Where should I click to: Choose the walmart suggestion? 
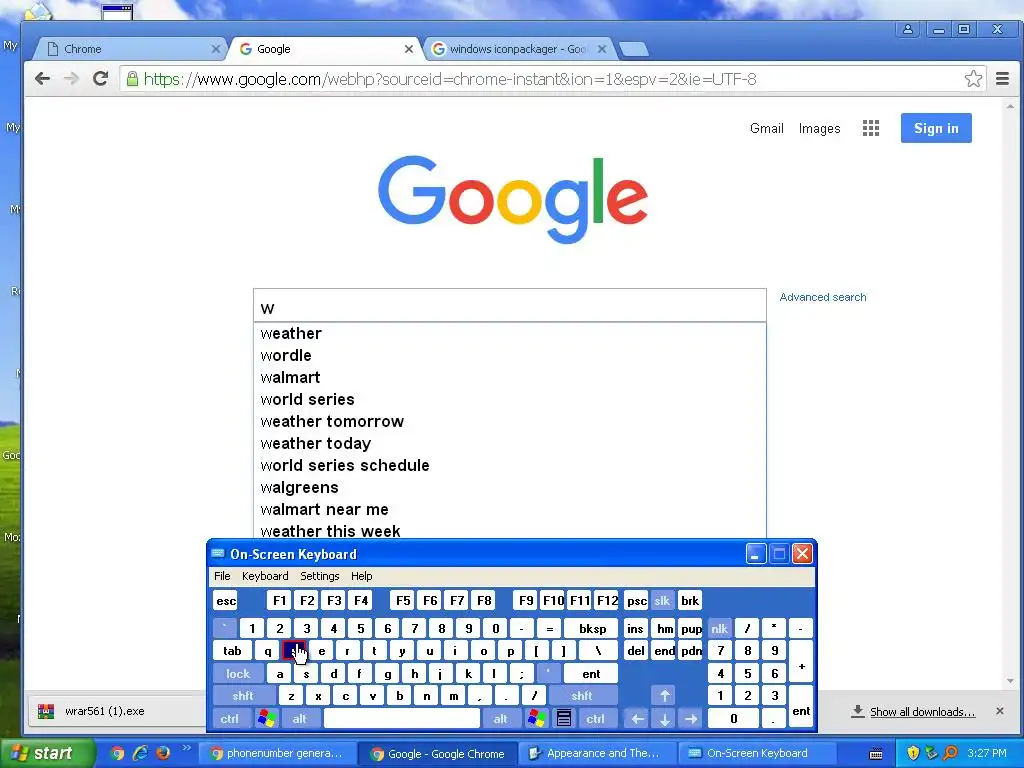(509, 377)
